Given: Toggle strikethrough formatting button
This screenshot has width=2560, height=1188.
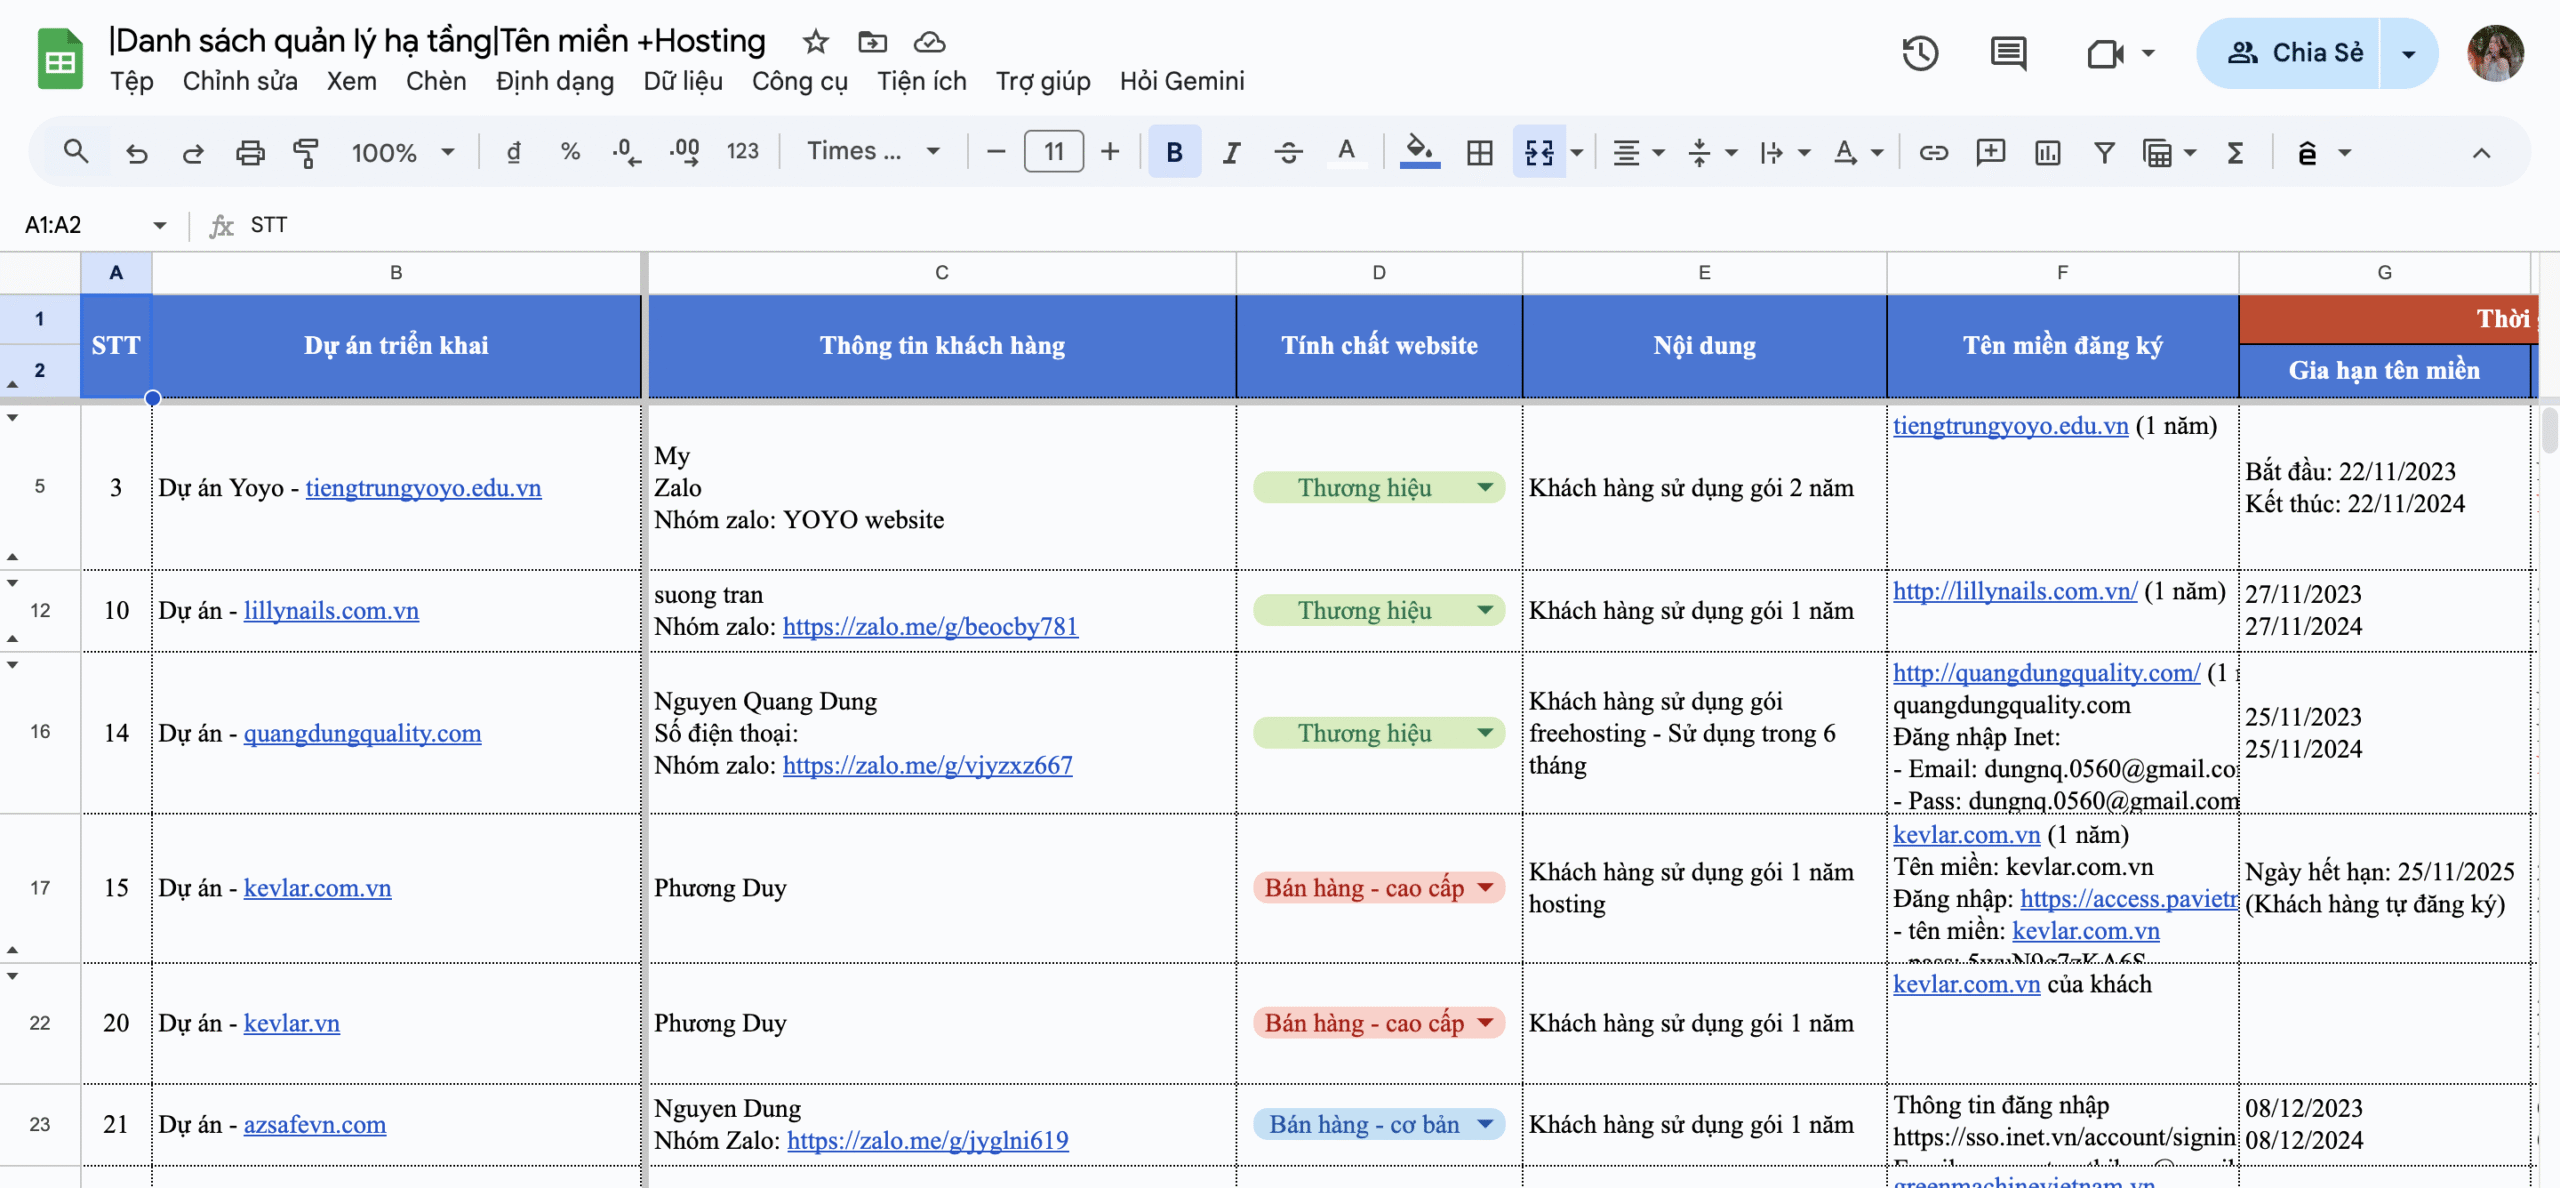Looking at the screenshot, I should (x=1288, y=153).
